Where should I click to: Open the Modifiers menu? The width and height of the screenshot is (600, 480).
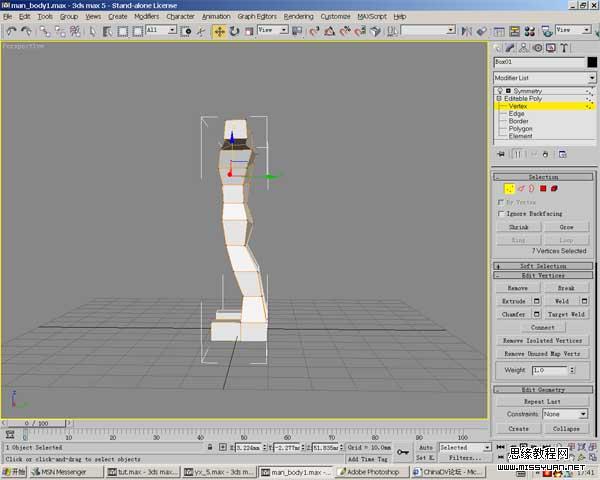click(x=147, y=16)
